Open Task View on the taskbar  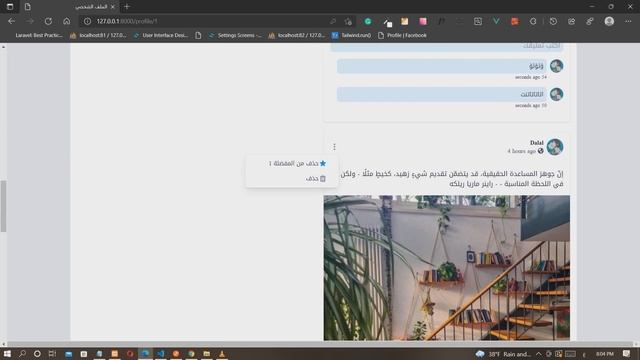point(52,354)
